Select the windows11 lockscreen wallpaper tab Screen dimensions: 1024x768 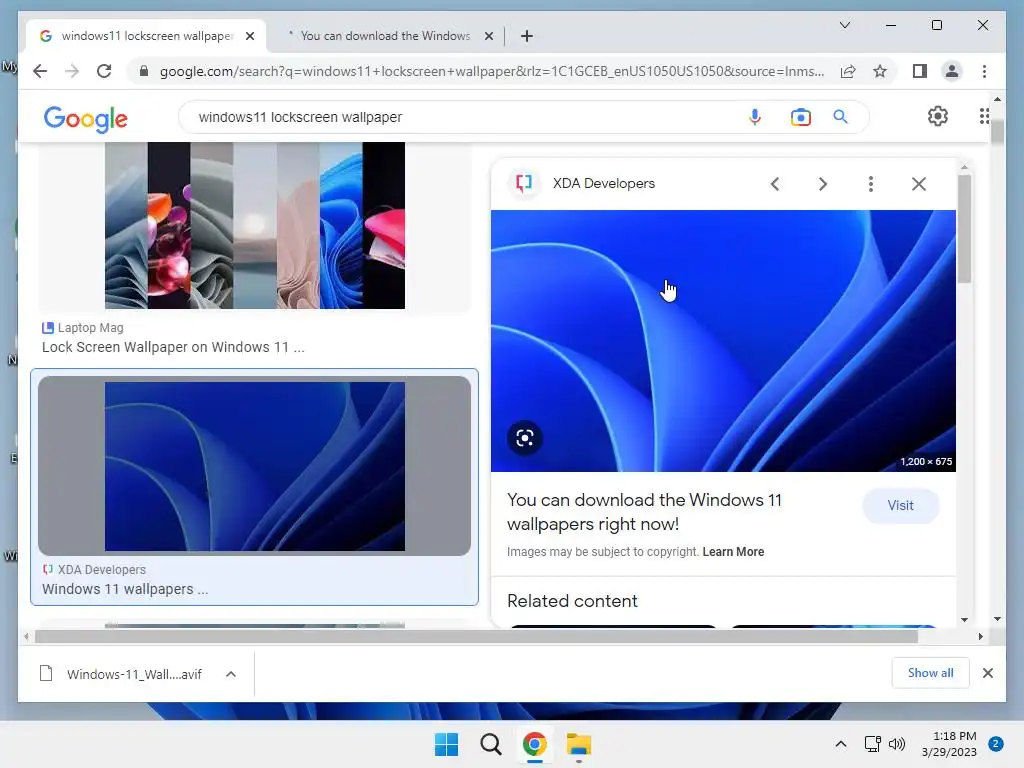[x=146, y=36]
